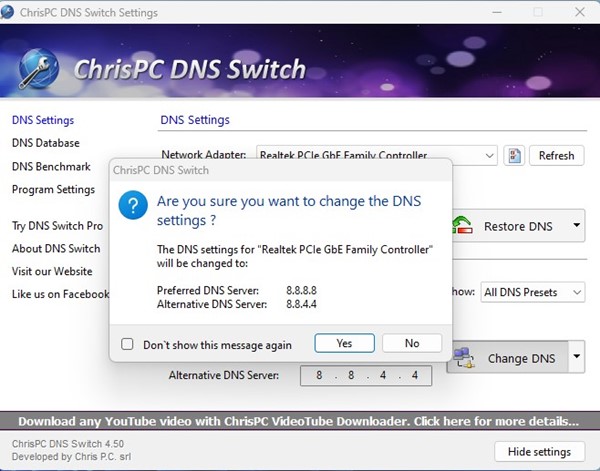Expand the Change DNS arrow menu
Viewport: 600px width, 471px height.
576,355
